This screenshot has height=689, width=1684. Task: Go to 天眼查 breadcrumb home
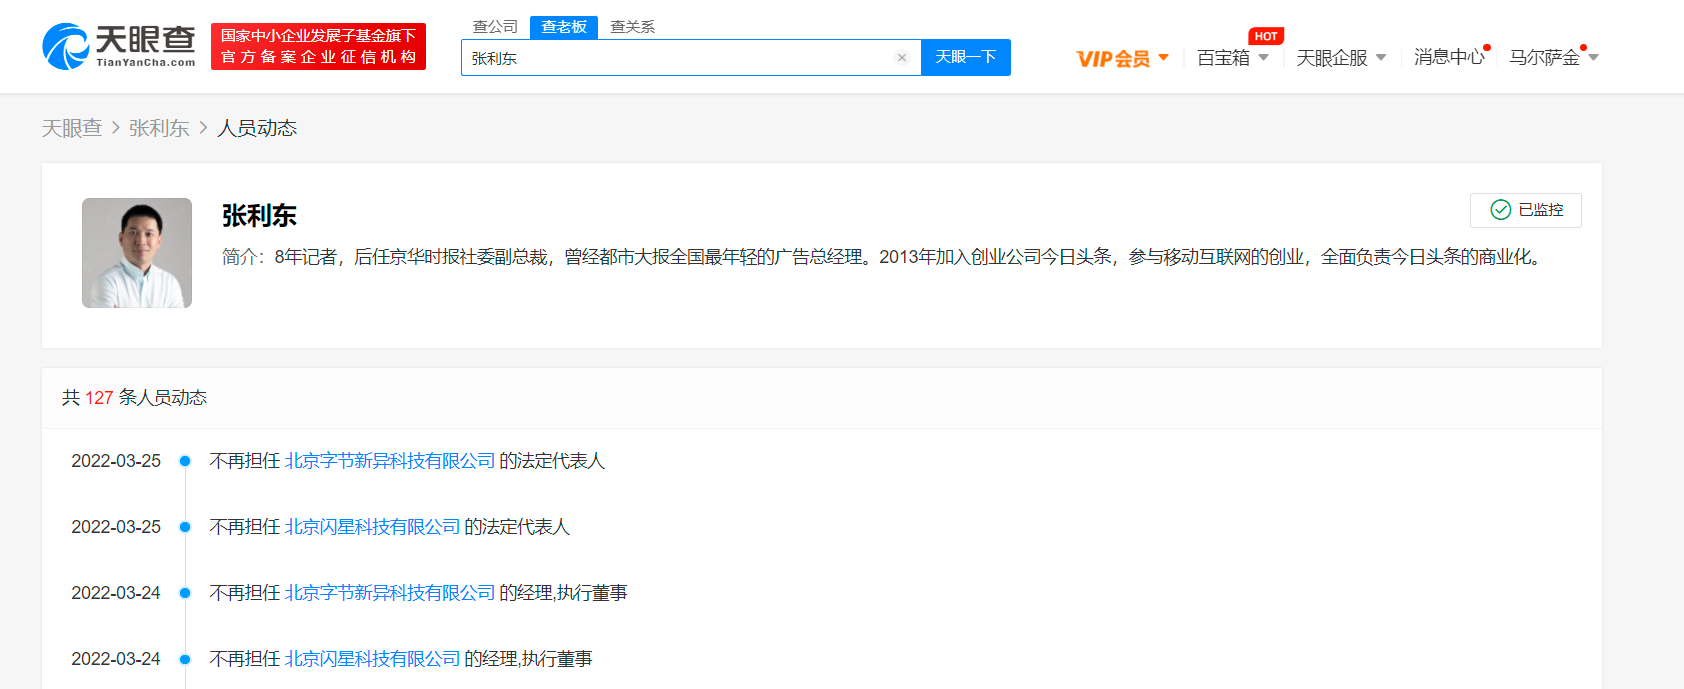[x=72, y=128]
